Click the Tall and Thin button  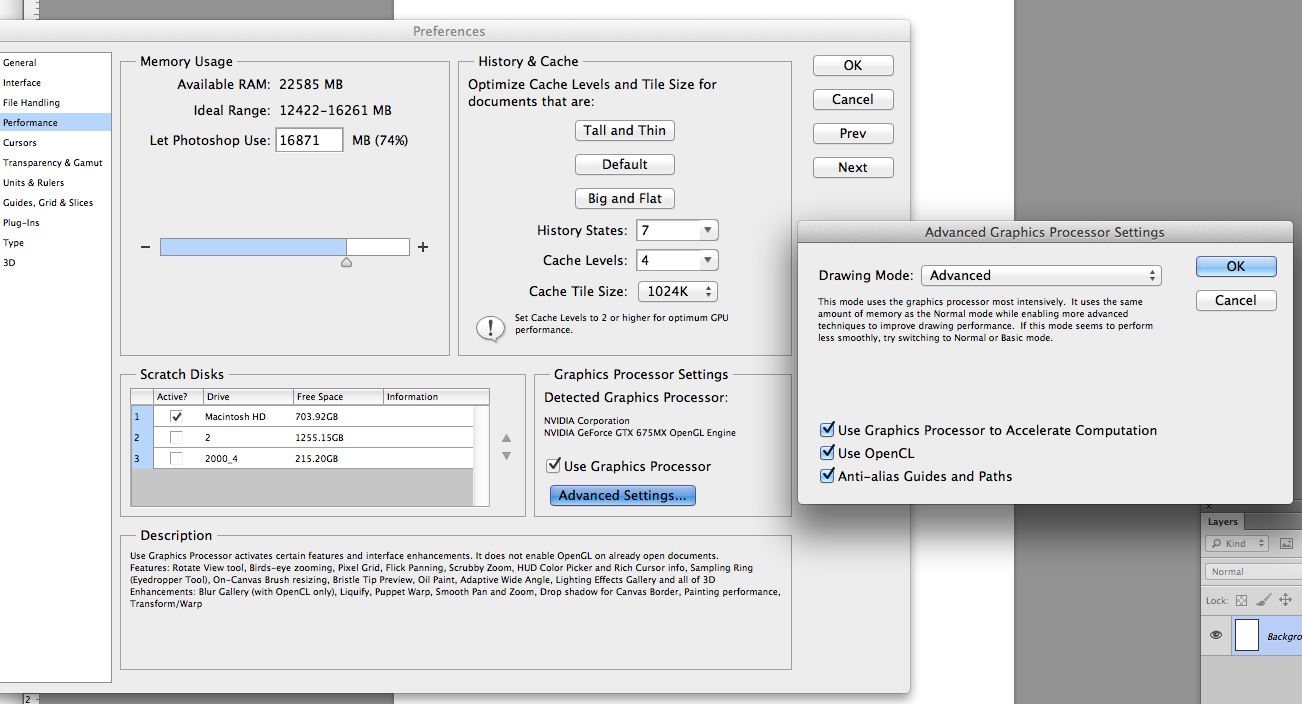click(625, 130)
